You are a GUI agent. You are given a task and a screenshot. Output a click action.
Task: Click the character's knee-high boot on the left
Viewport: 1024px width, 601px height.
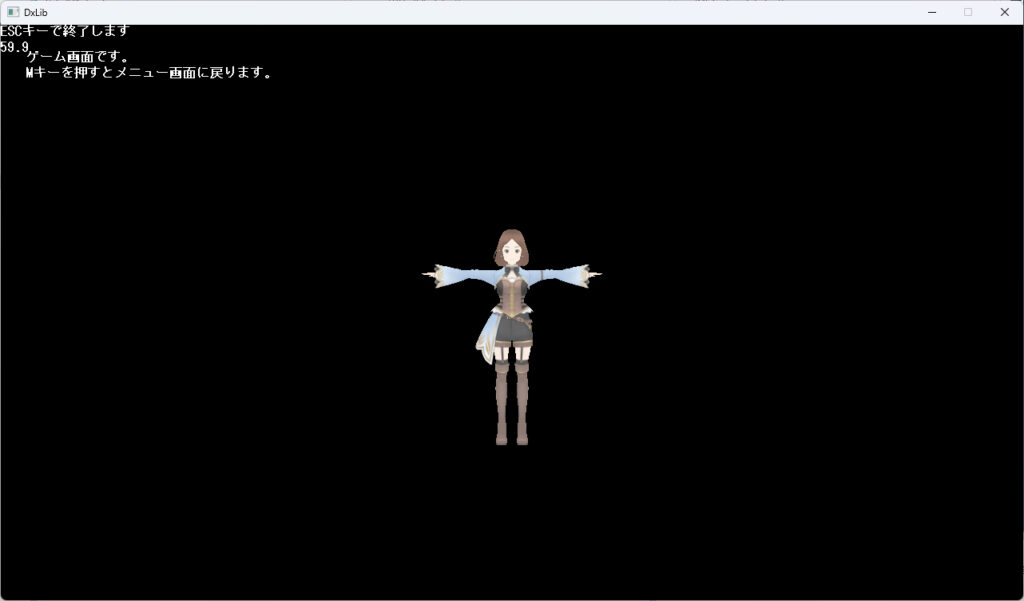pyautogui.click(x=502, y=400)
